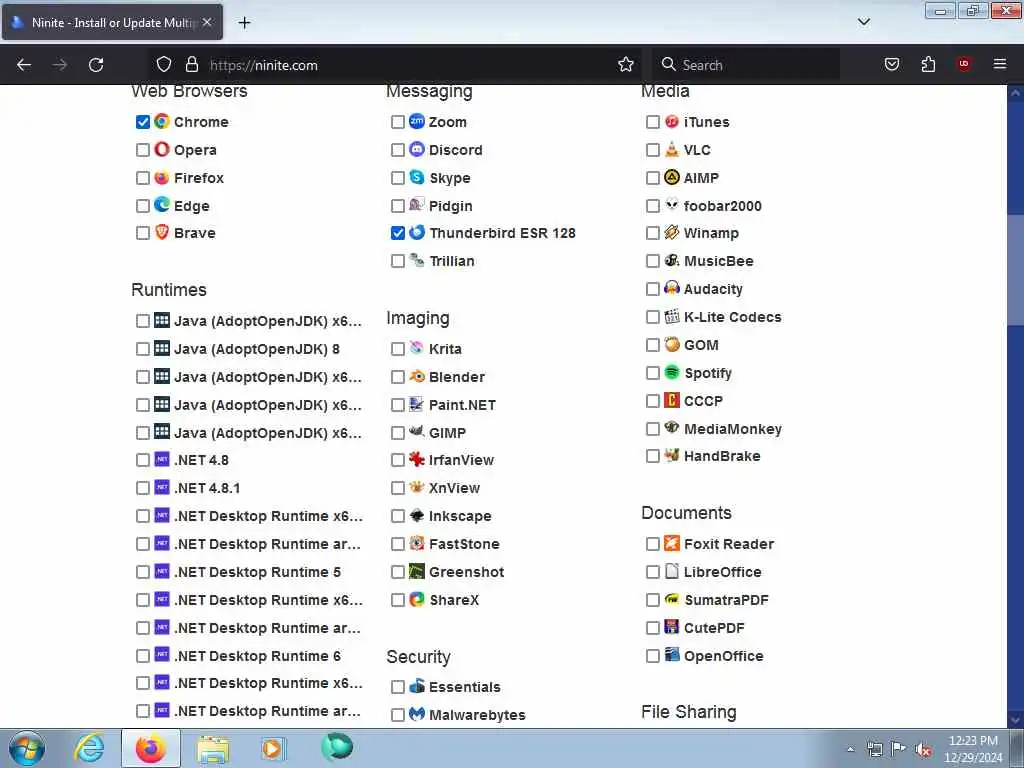Image resolution: width=1024 pixels, height=768 pixels.
Task: Click the Brave lion icon
Action: [x=162, y=232]
